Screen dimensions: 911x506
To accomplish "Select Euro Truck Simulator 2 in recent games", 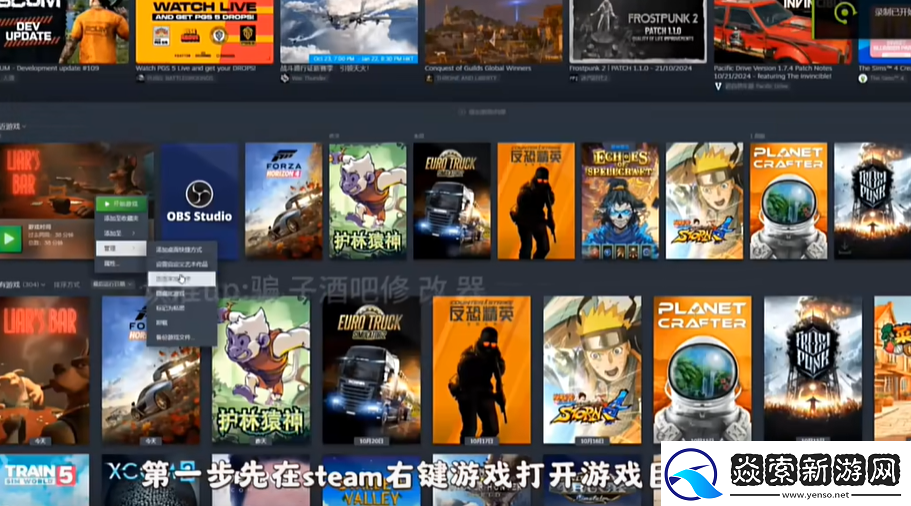I will 451,200.
